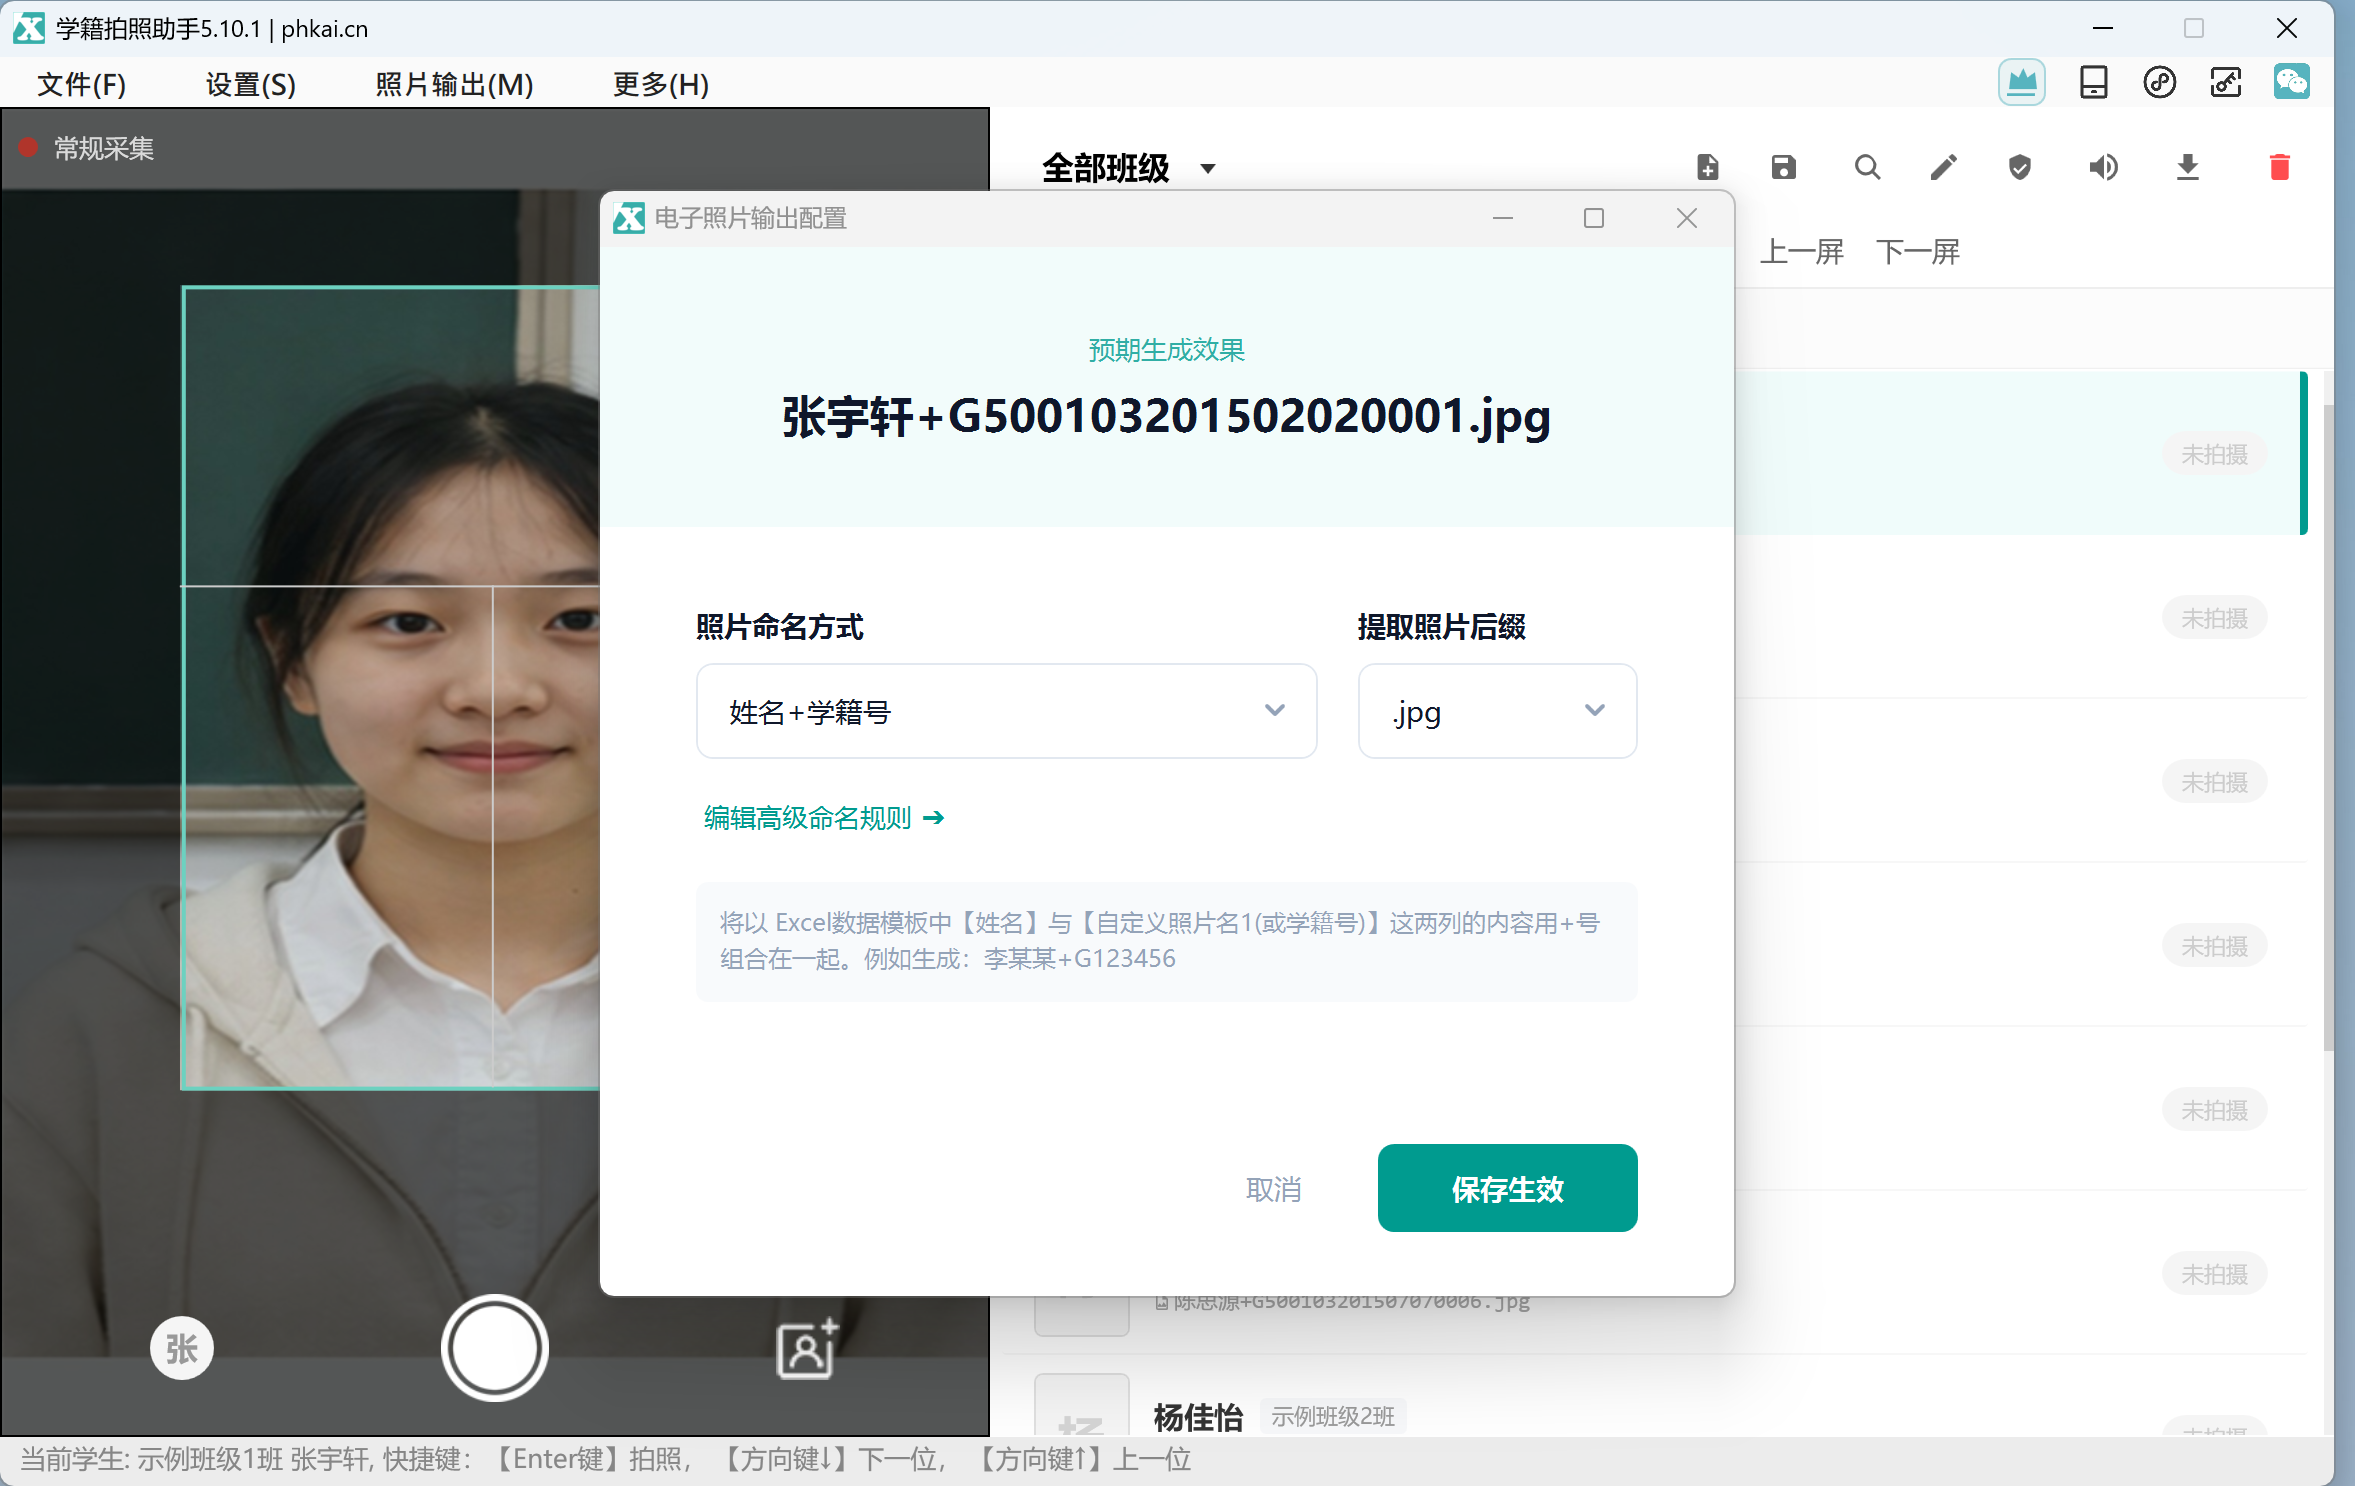
Task: Click the add portrait photo icon
Action: 807,1348
